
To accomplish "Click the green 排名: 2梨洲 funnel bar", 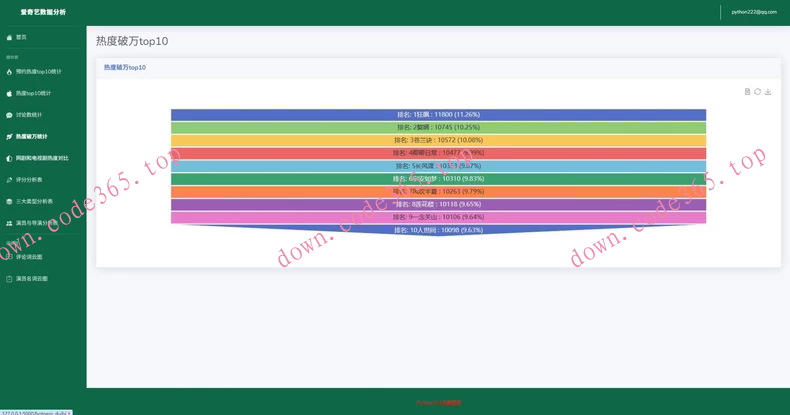I will [438, 128].
